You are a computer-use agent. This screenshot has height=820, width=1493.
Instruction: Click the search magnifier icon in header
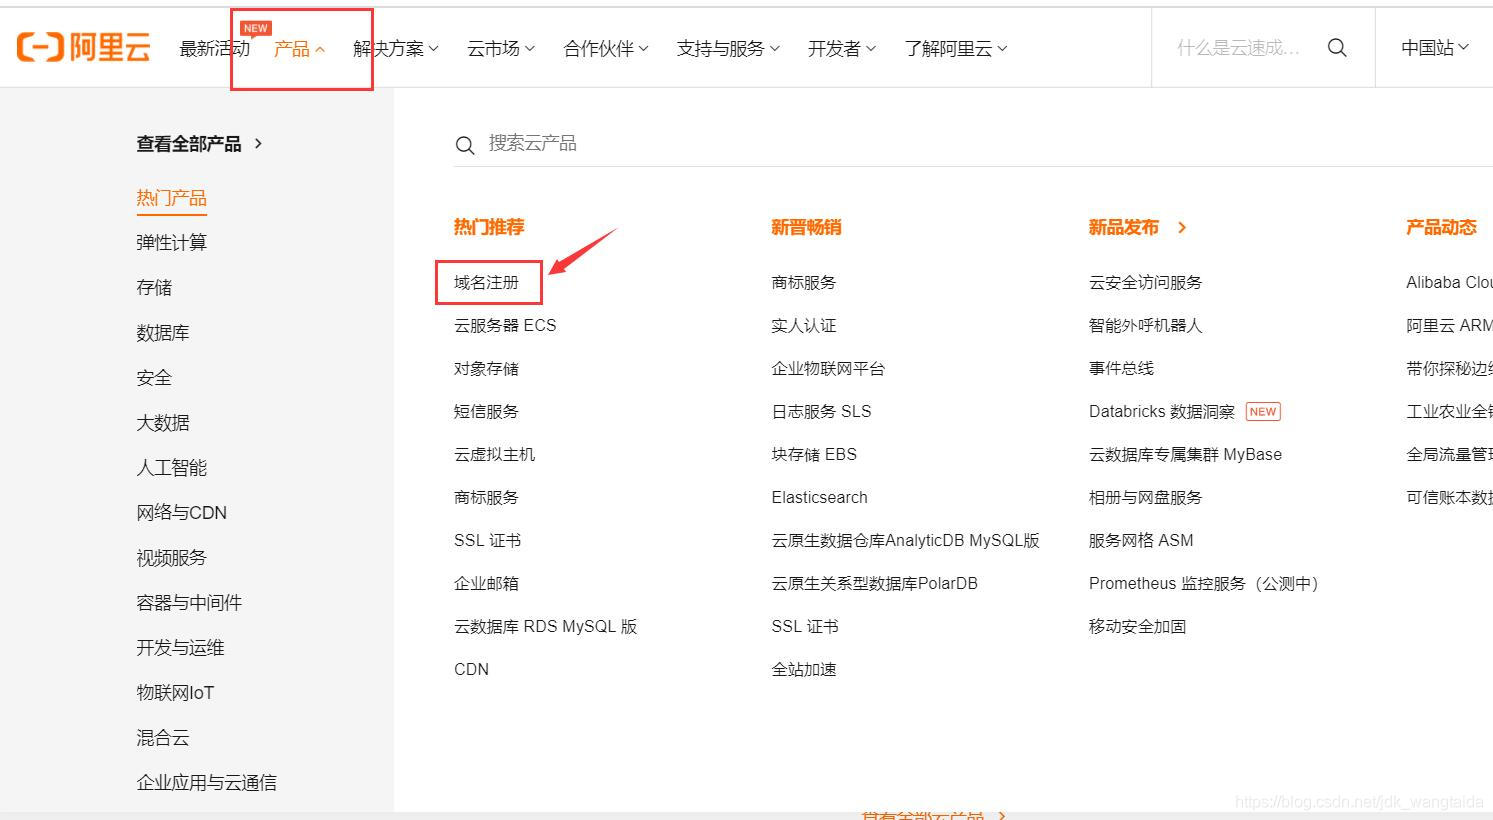click(x=1337, y=48)
